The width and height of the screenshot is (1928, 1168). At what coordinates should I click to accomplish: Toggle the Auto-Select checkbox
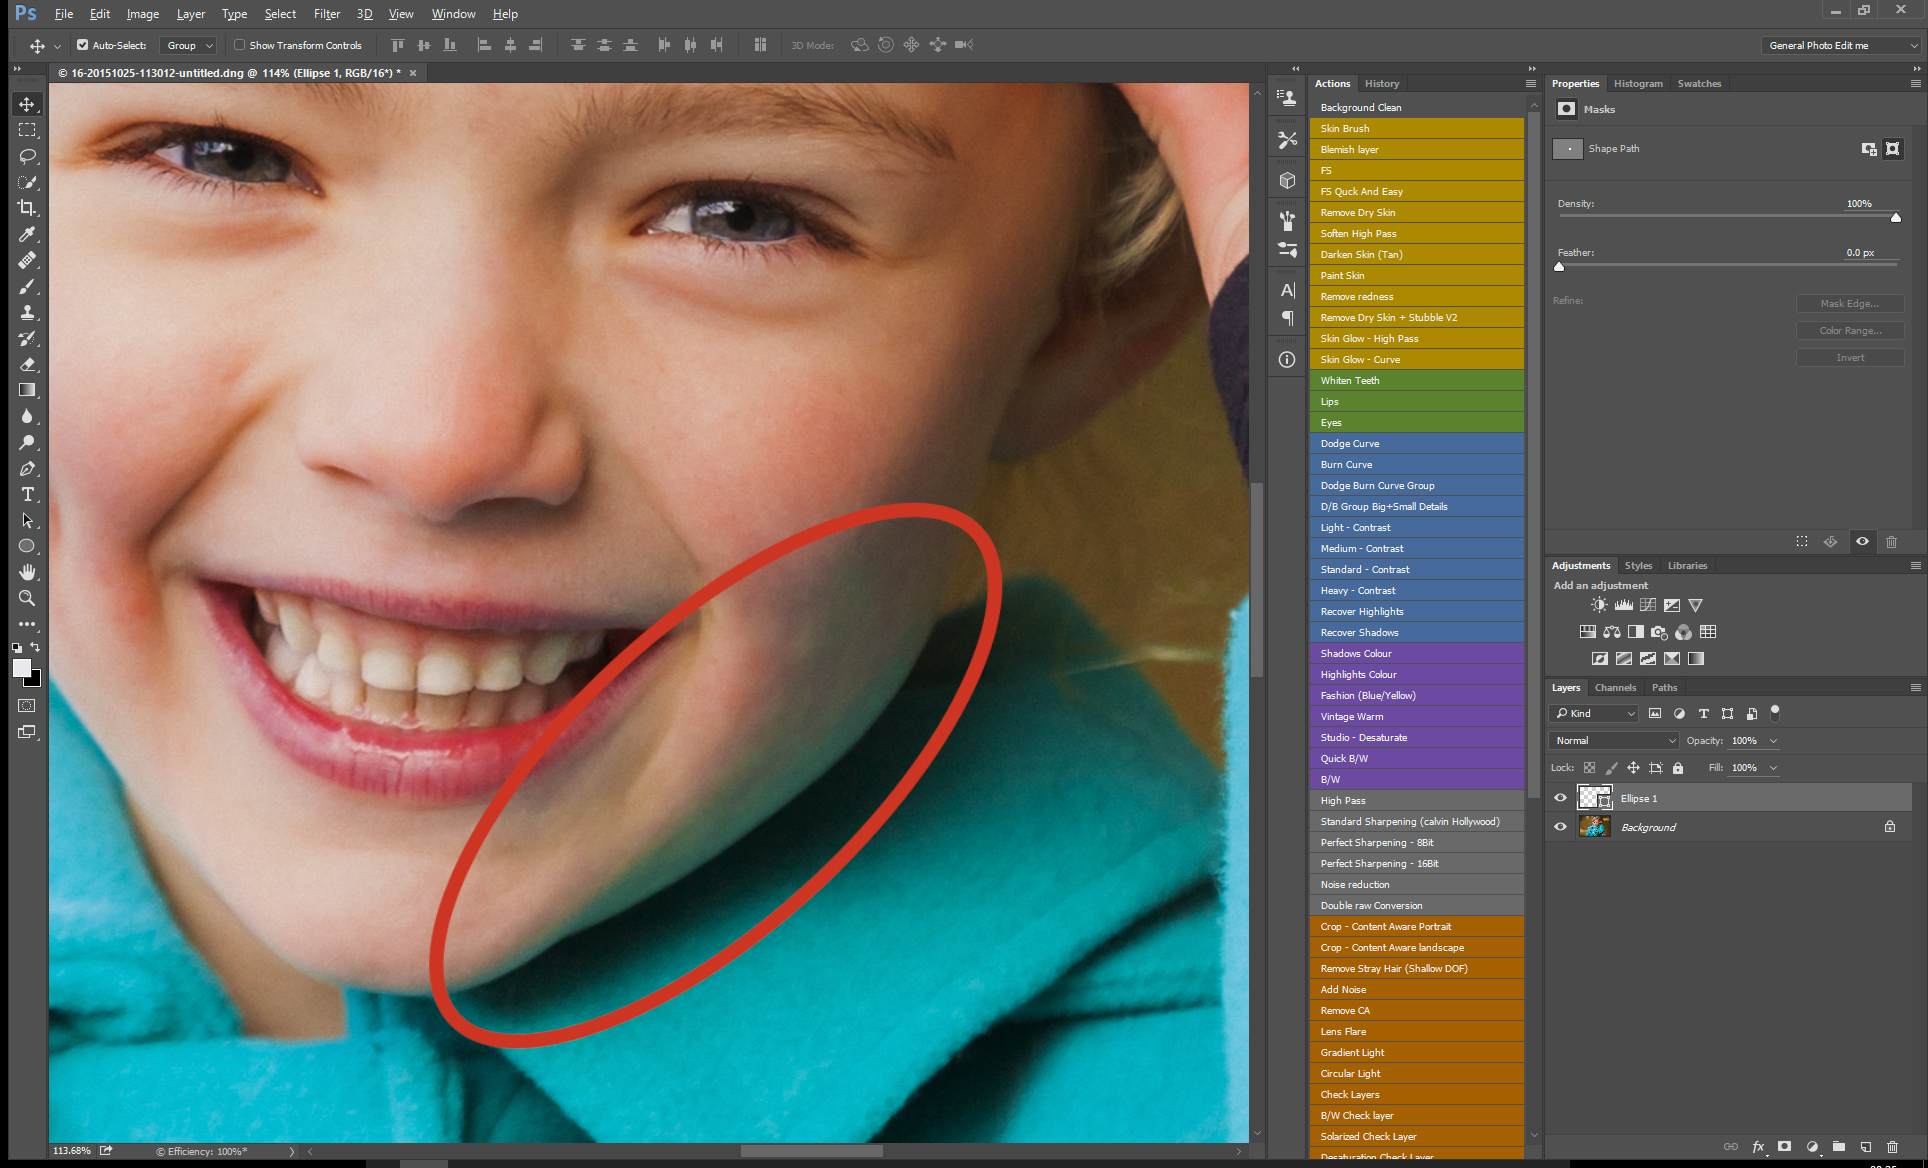[x=83, y=45]
